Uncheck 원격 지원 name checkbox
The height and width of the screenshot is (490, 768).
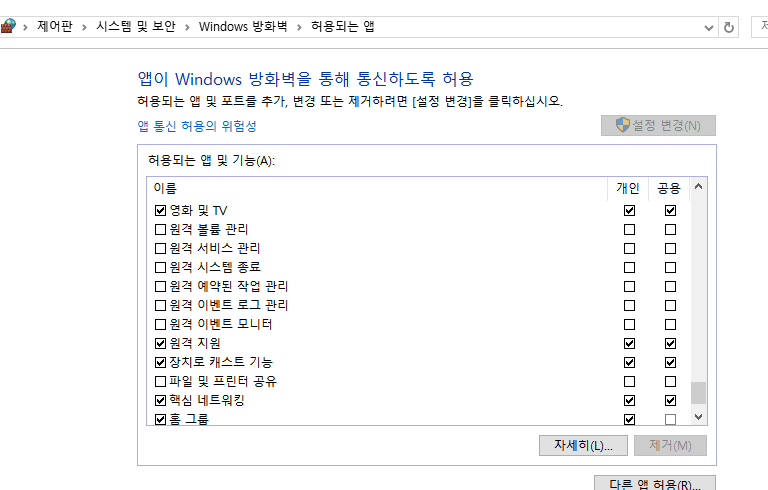coord(160,343)
